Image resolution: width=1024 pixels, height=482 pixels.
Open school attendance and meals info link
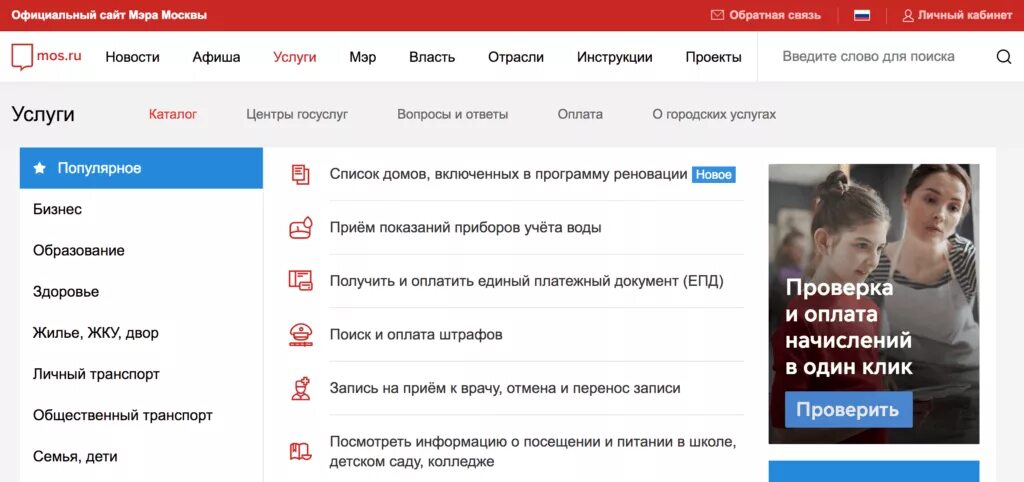tap(533, 451)
